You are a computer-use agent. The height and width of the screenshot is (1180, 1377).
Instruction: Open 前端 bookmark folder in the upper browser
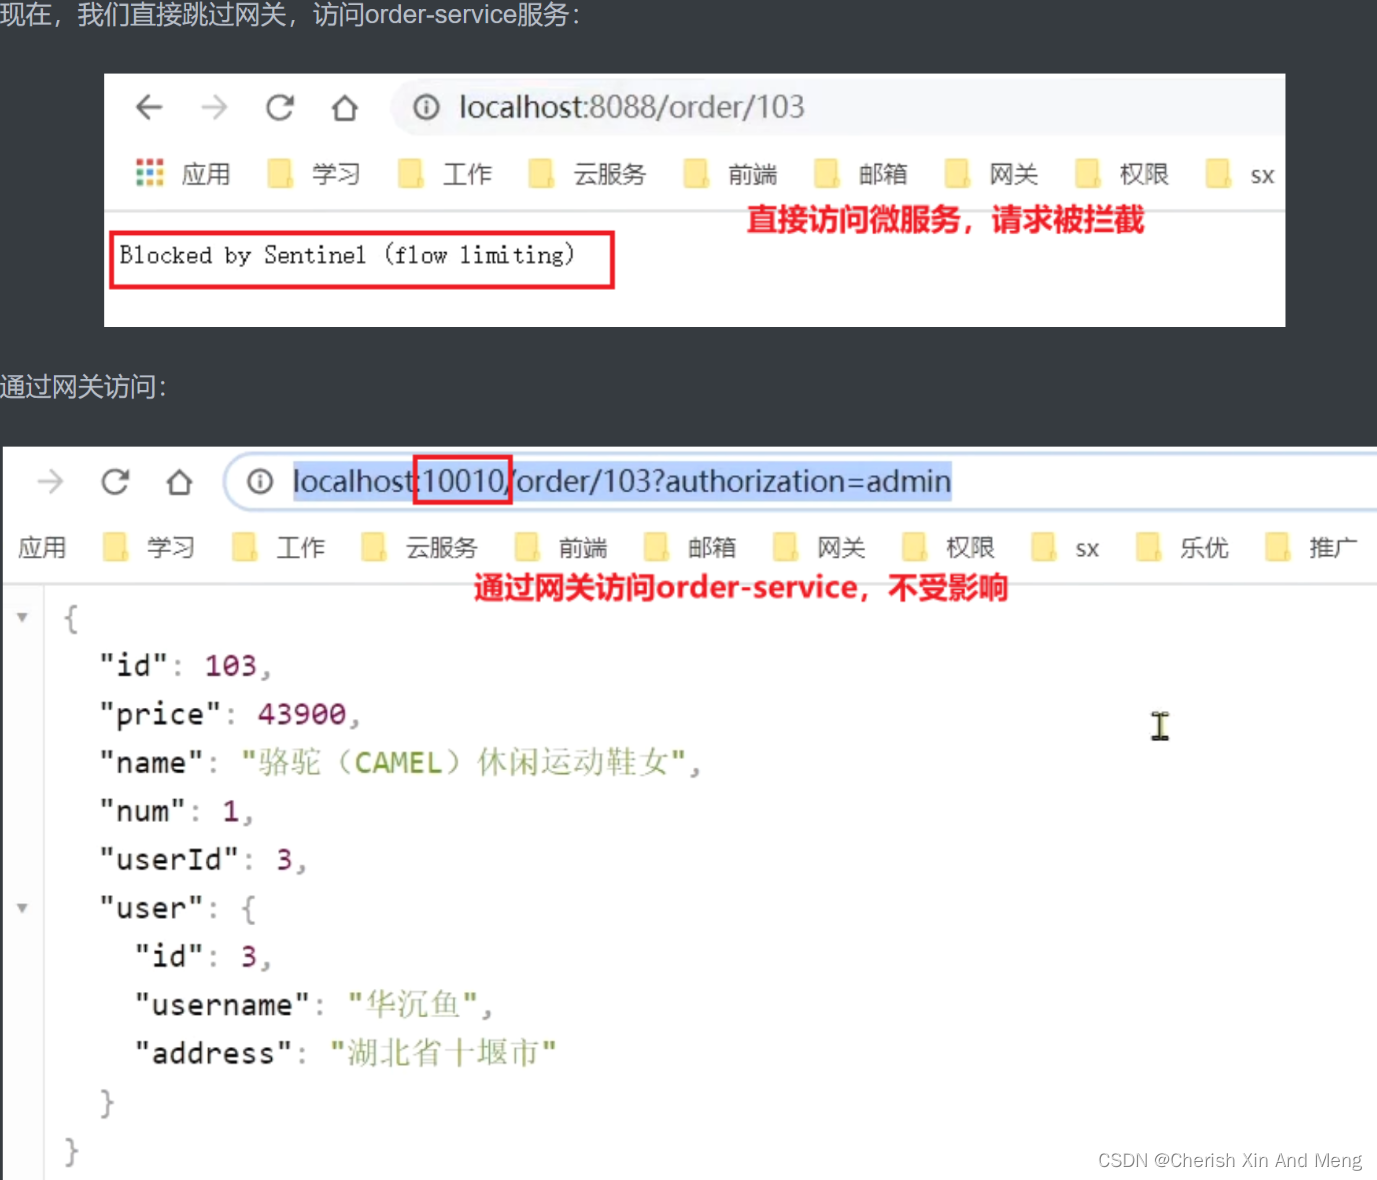[x=730, y=174]
